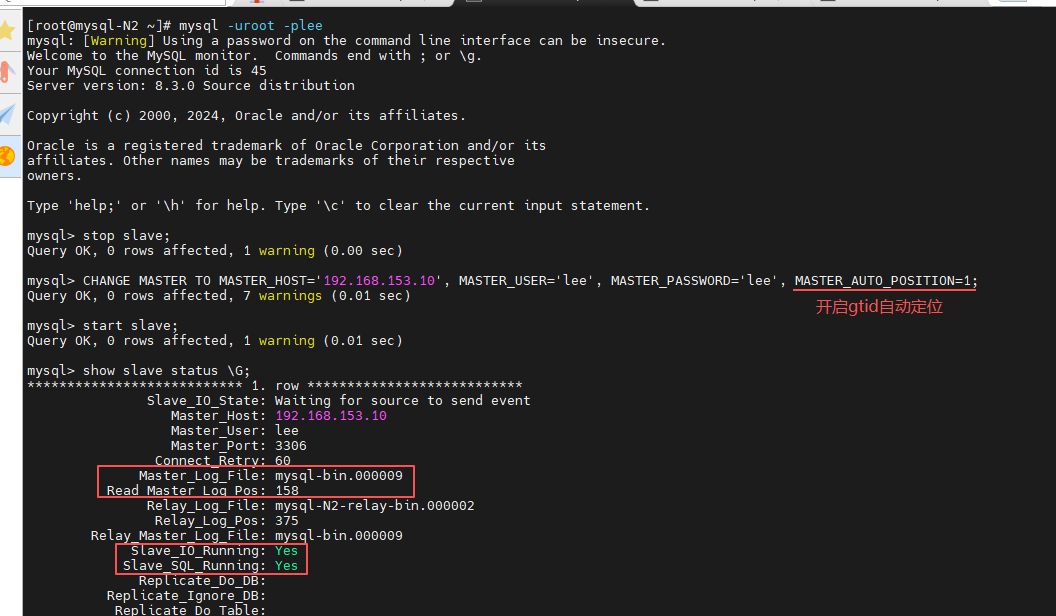The width and height of the screenshot is (1056, 616).
Task: Click the 'show slave status \G;' command
Action: tap(166, 371)
